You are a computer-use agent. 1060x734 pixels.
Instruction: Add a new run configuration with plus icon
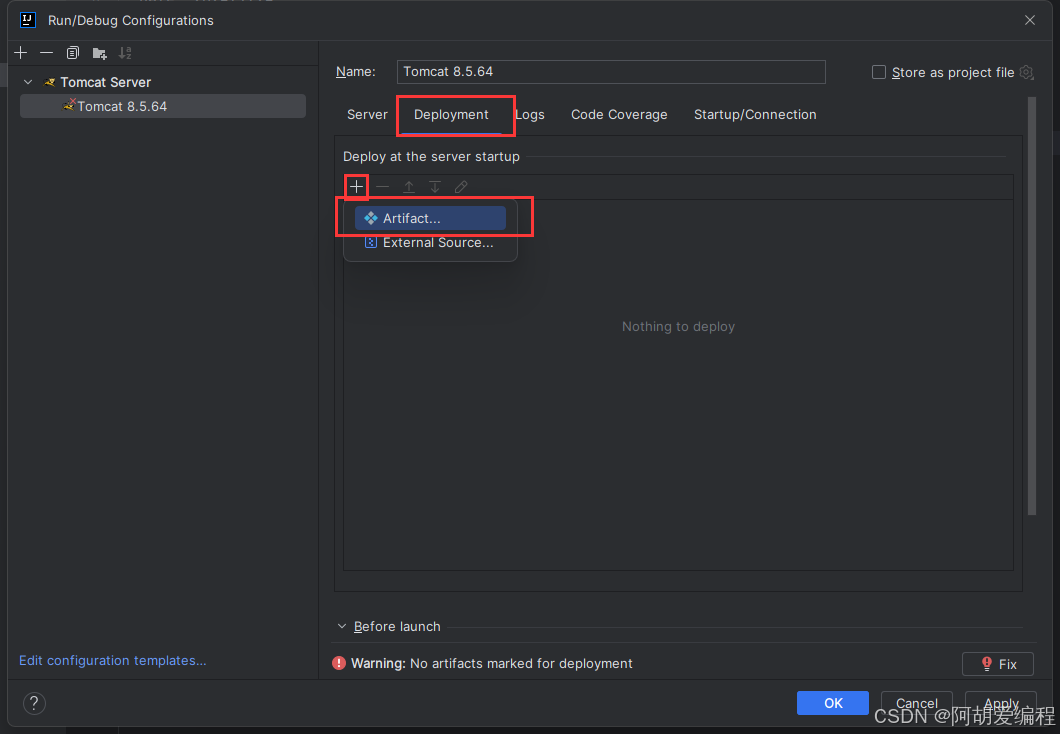click(20, 53)
